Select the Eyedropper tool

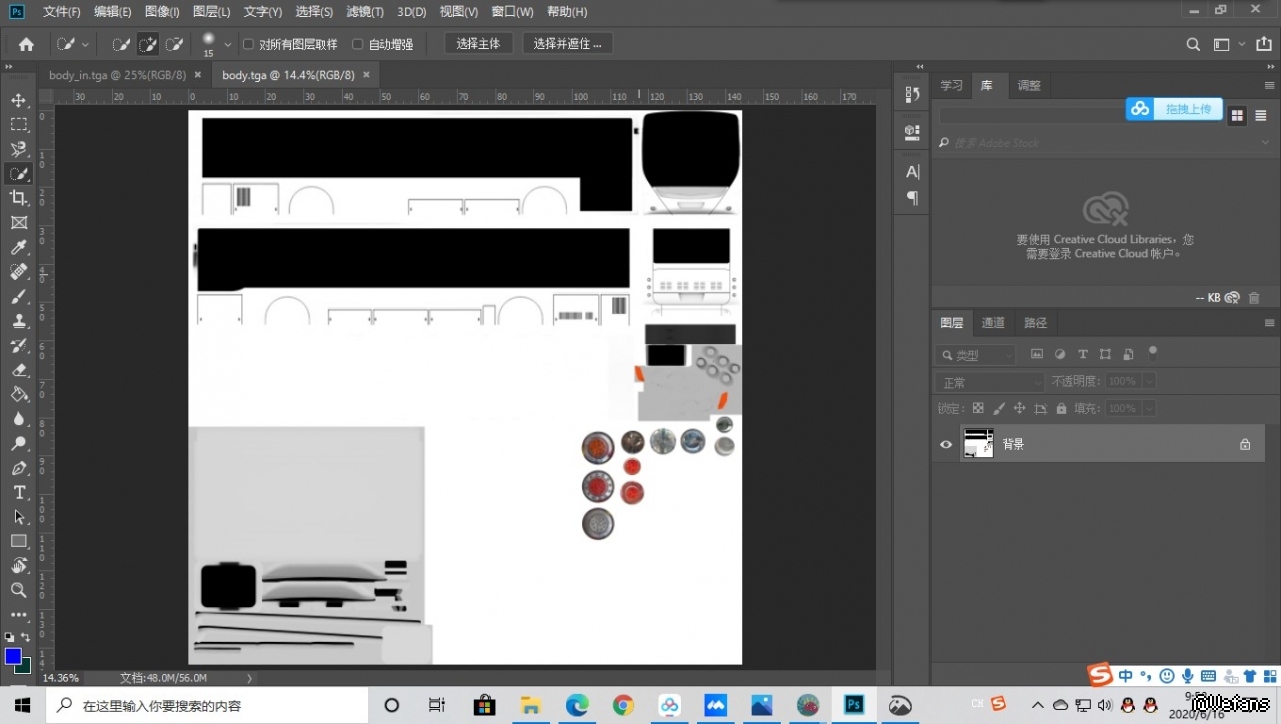point(19,247)
